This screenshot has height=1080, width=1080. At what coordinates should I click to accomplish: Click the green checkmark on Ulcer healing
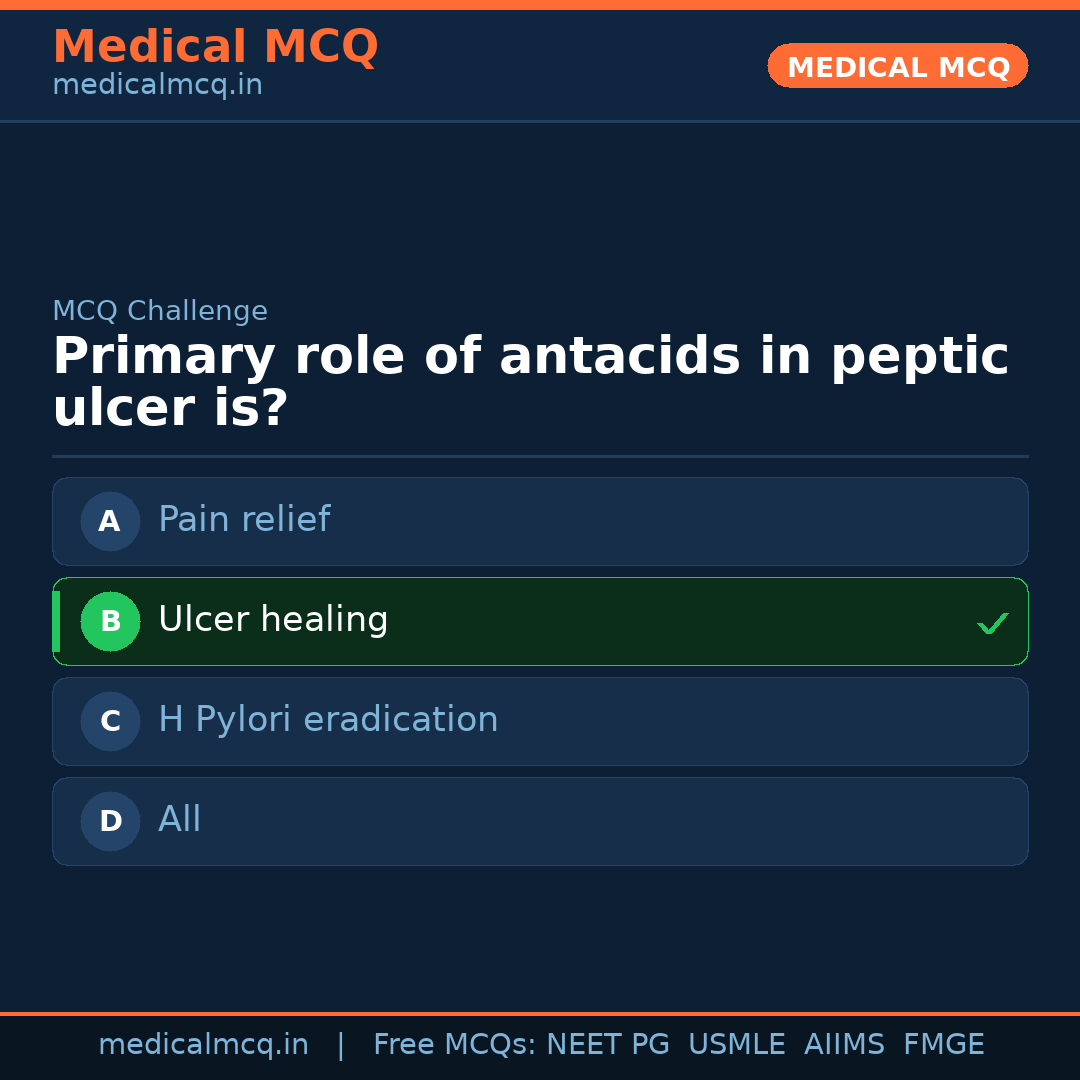[992, 623]
